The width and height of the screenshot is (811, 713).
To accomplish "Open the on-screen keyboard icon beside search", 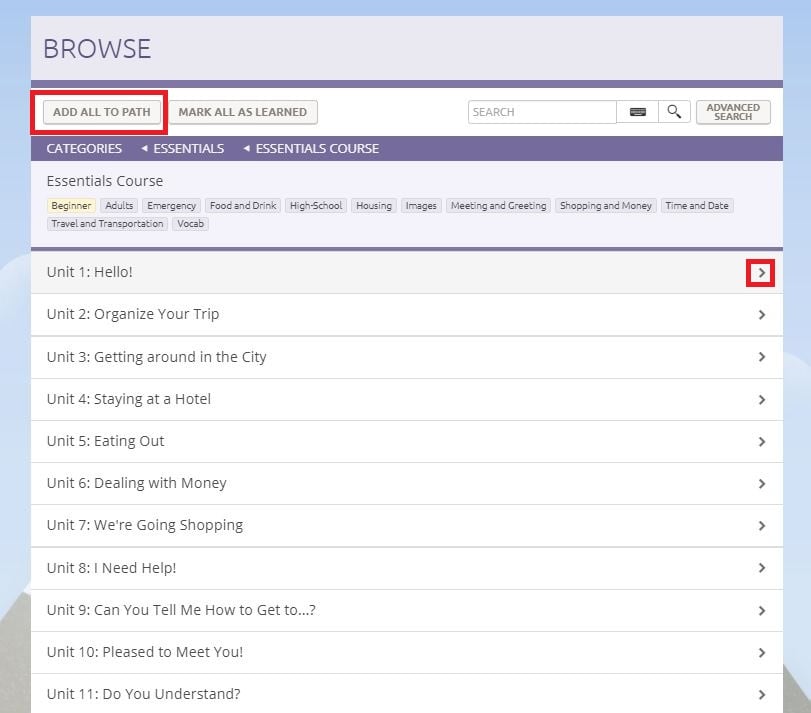I will tap(637, 112).
